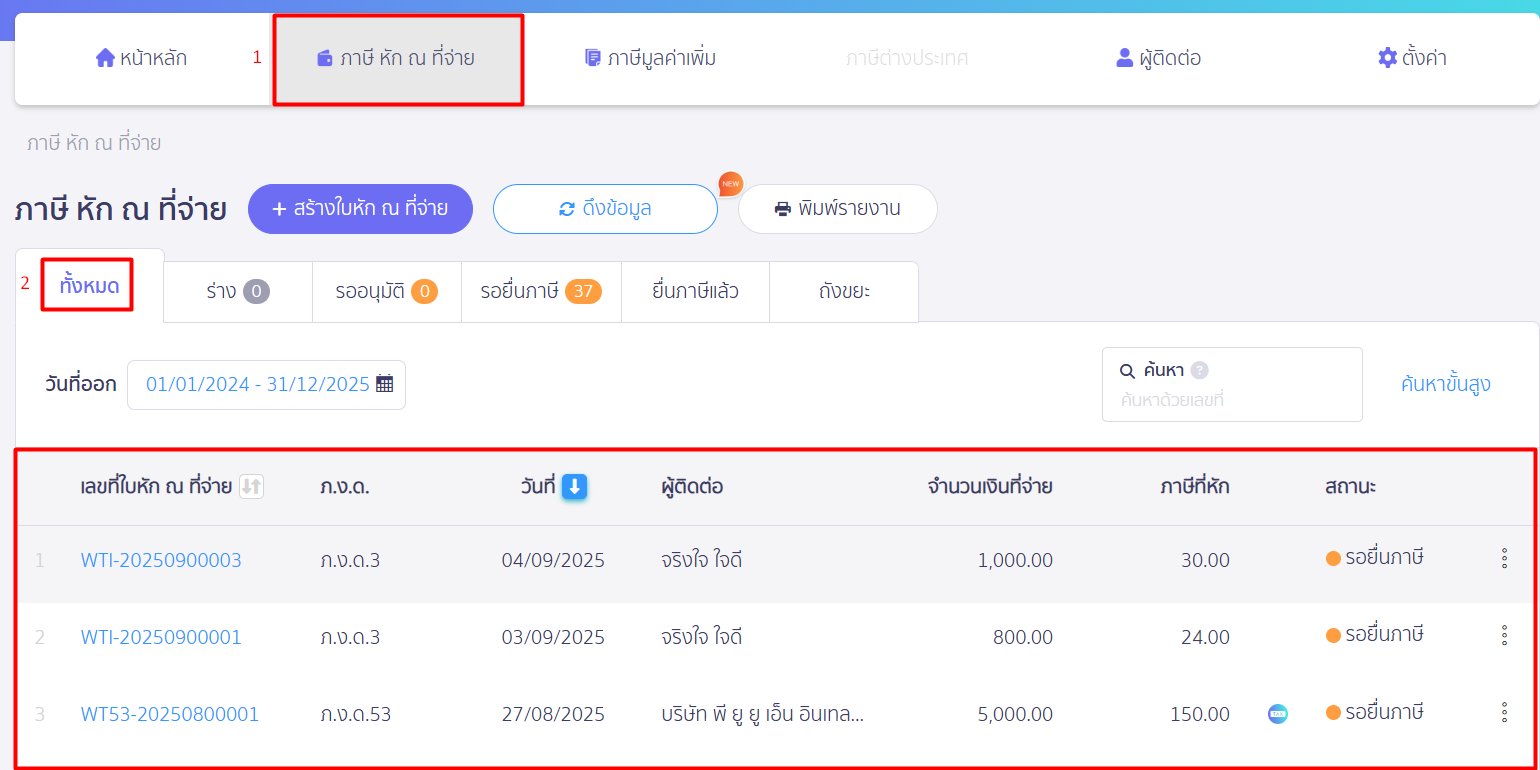Viewport: 1540px width, 770px height.
Task: Open ภาษี หัก ณ ที่จ่าย menu
Action: [396, 58]
